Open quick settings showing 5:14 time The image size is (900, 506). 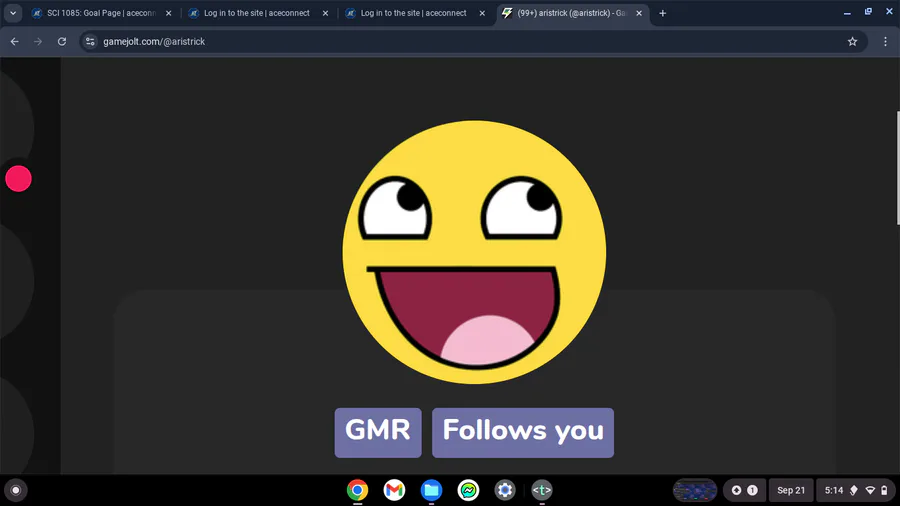[x=855, y=490]
